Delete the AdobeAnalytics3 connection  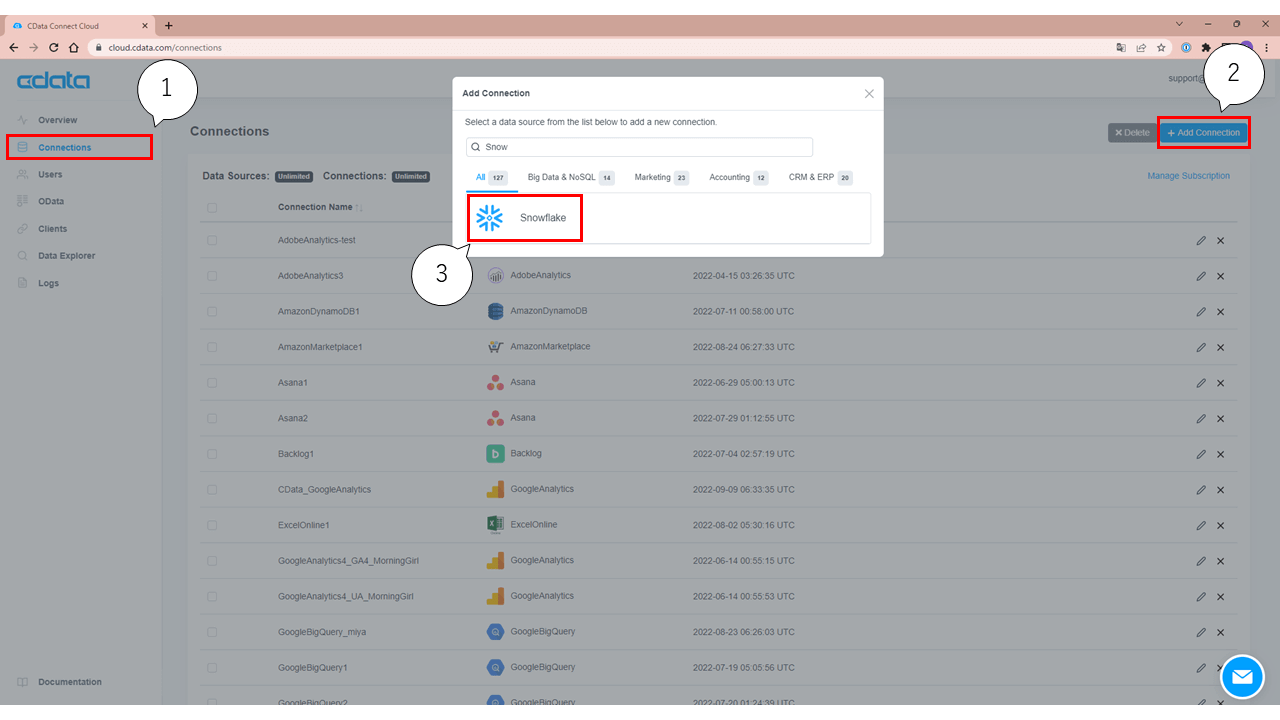tap(1220, 276)
